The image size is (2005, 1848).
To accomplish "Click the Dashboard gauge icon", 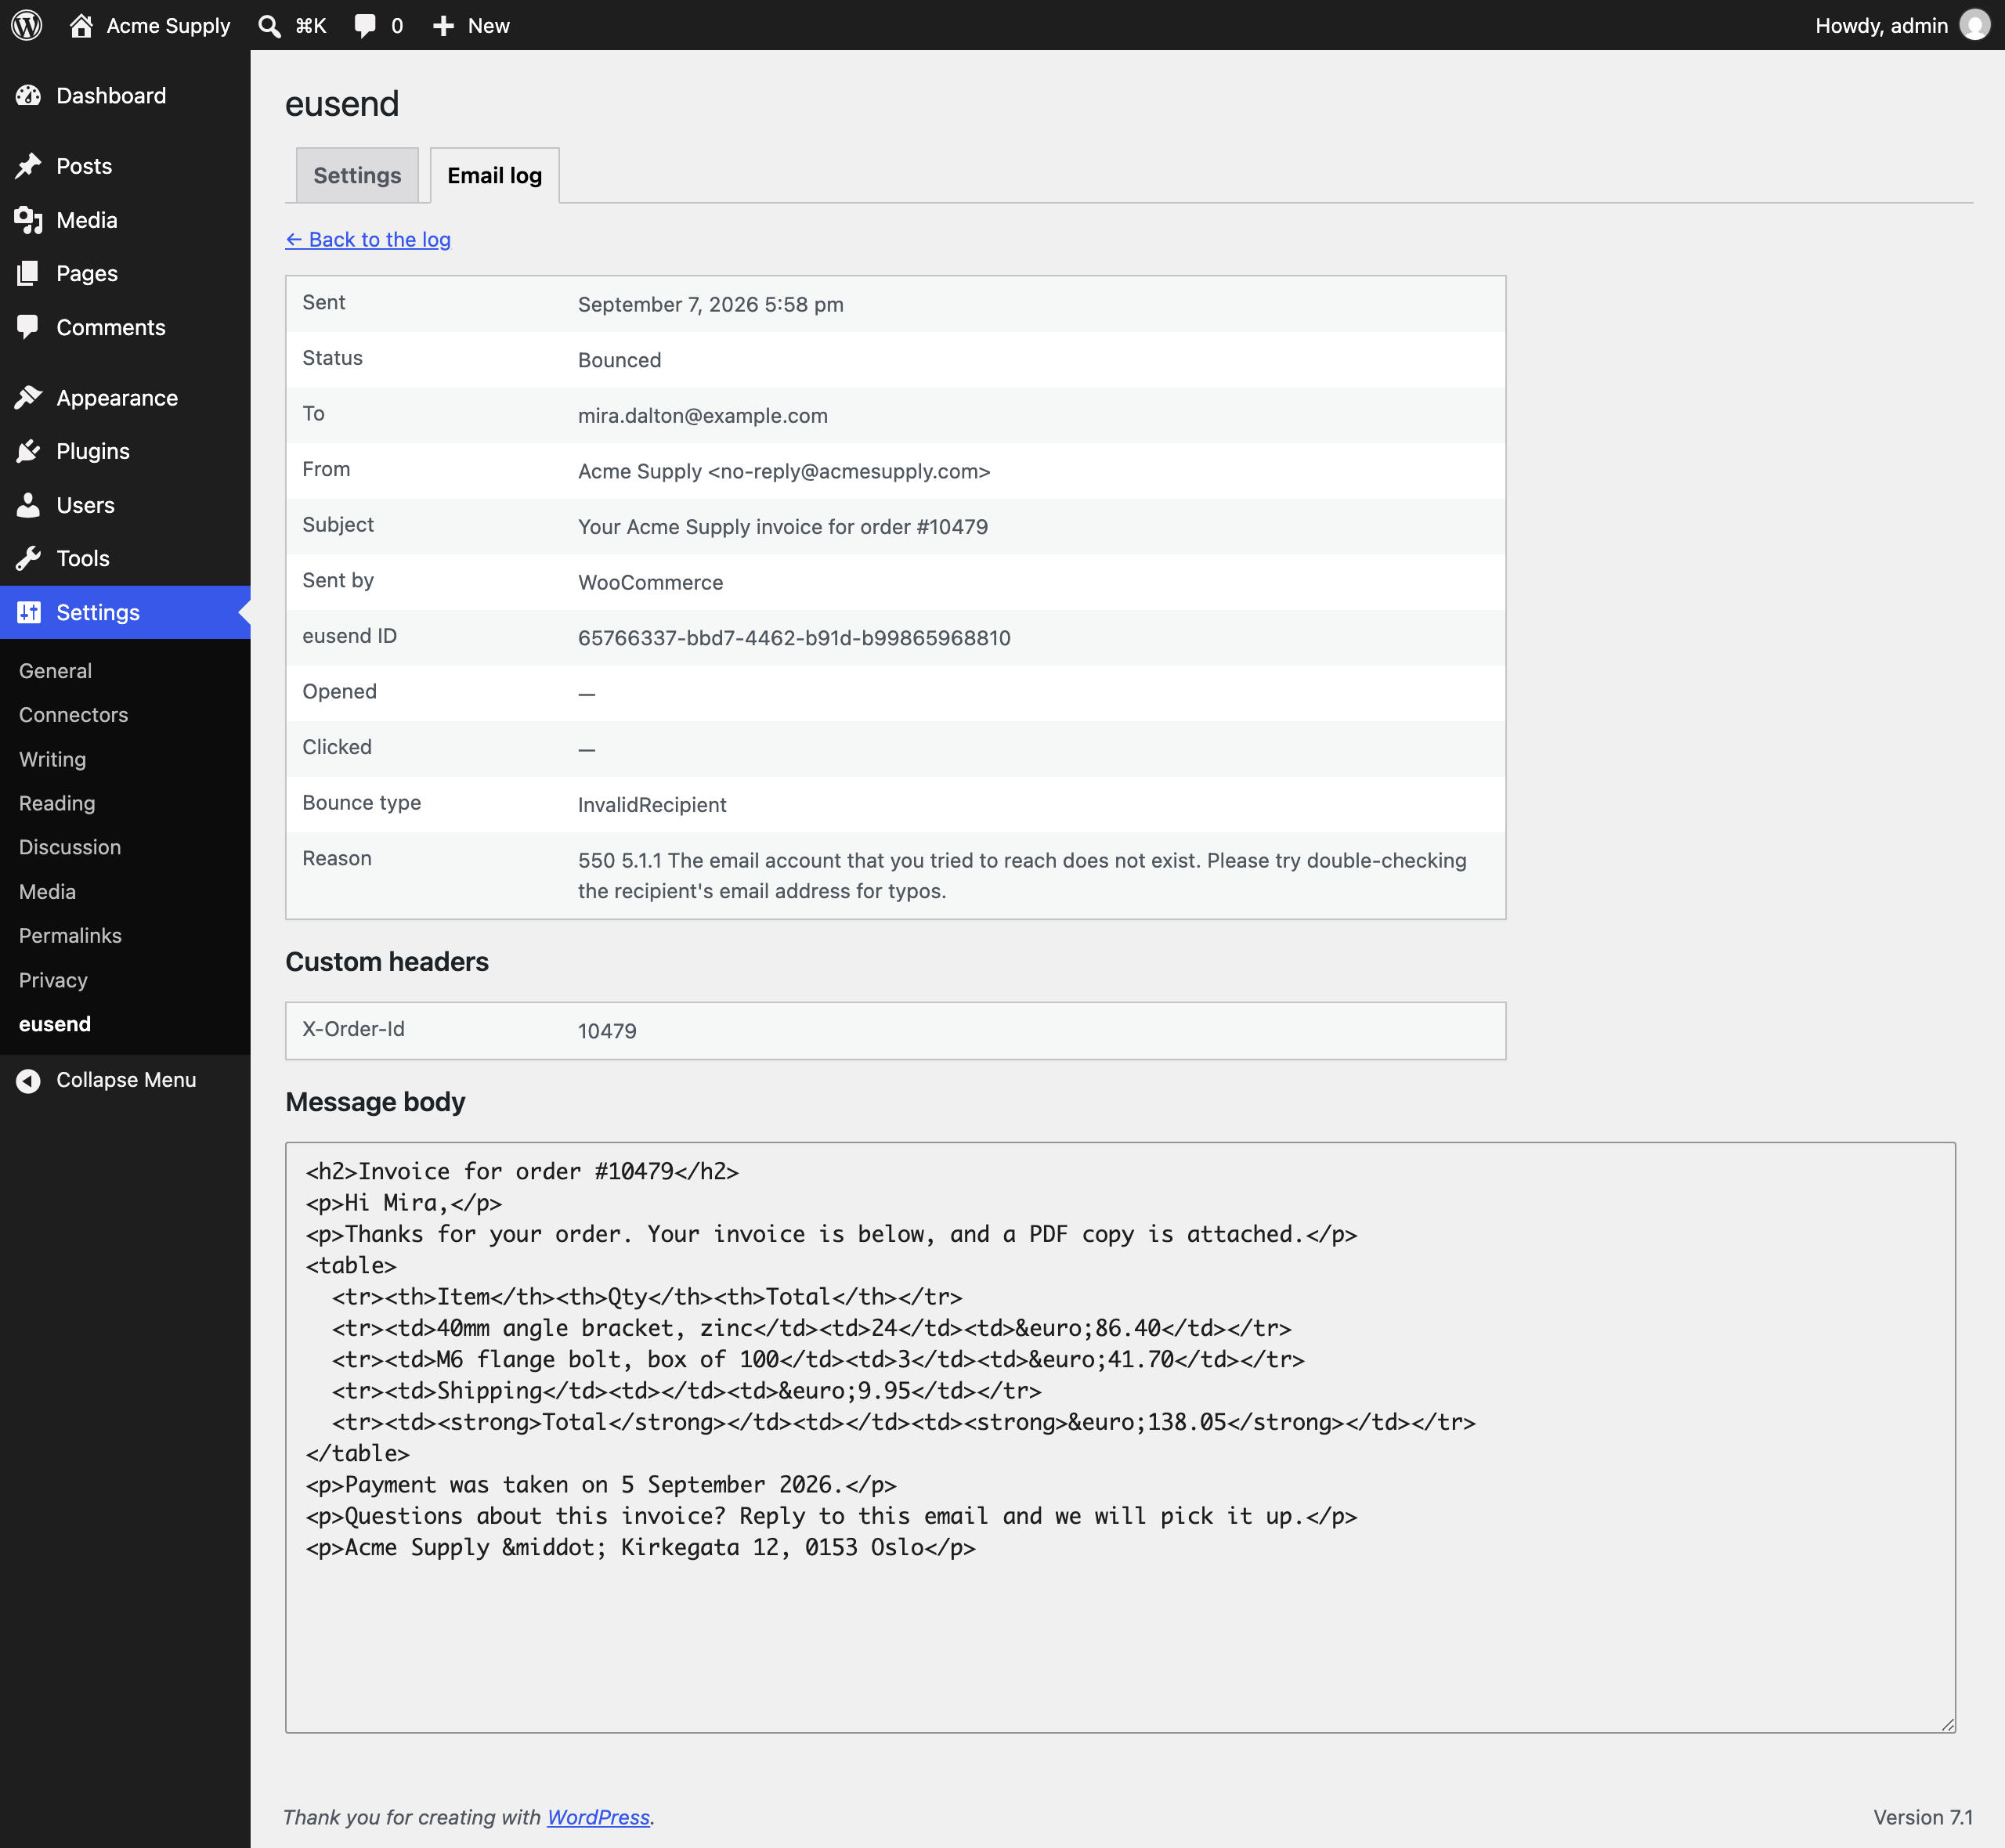I will 28,96.
